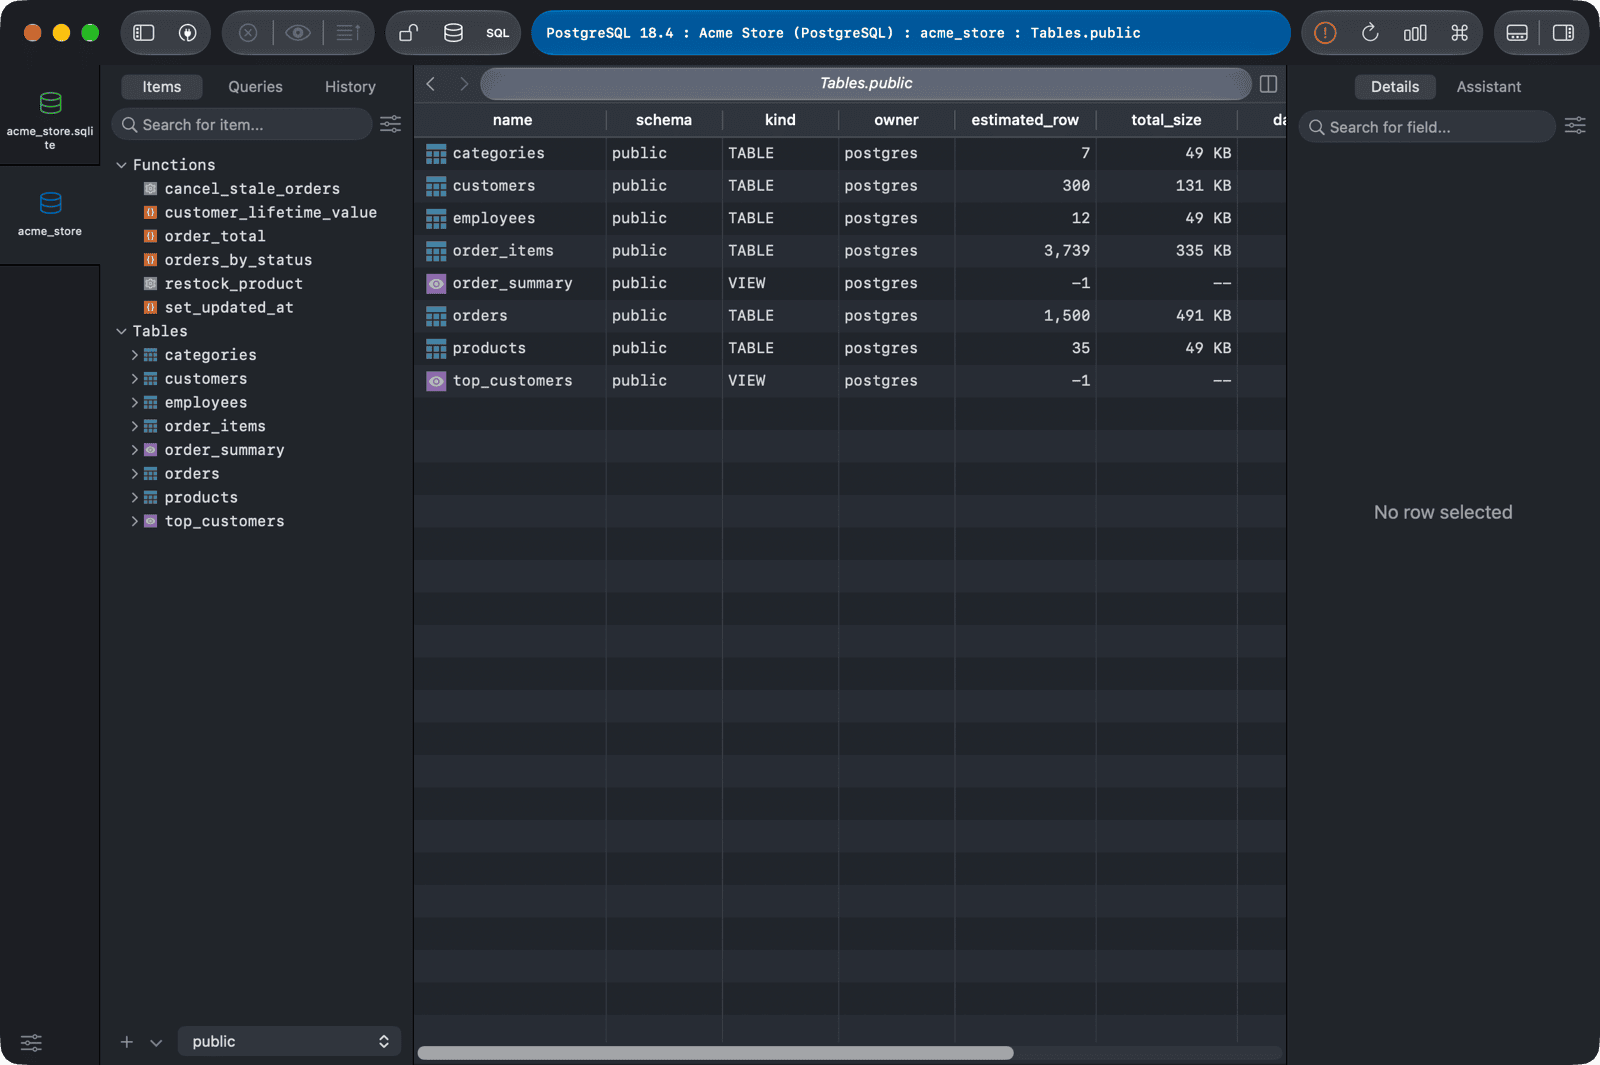Toggle the bottom console panel icon
This screenshot has height=1065, width=1600.
(1517, 33)
